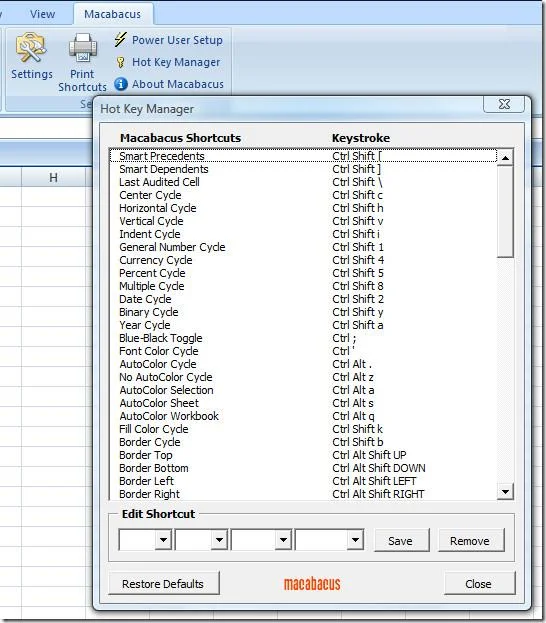Switch to the View ribbon tab
The width and height of the screenshot is (546, 623).
pos(43,14)
